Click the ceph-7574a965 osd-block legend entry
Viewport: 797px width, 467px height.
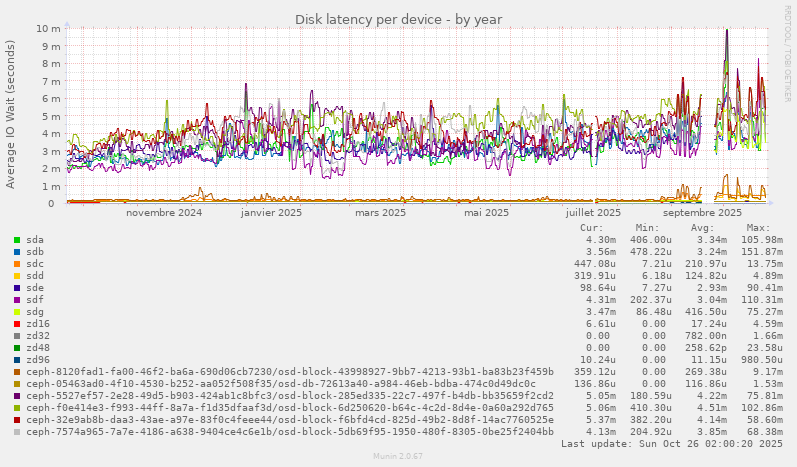click(x=290, y=432)
